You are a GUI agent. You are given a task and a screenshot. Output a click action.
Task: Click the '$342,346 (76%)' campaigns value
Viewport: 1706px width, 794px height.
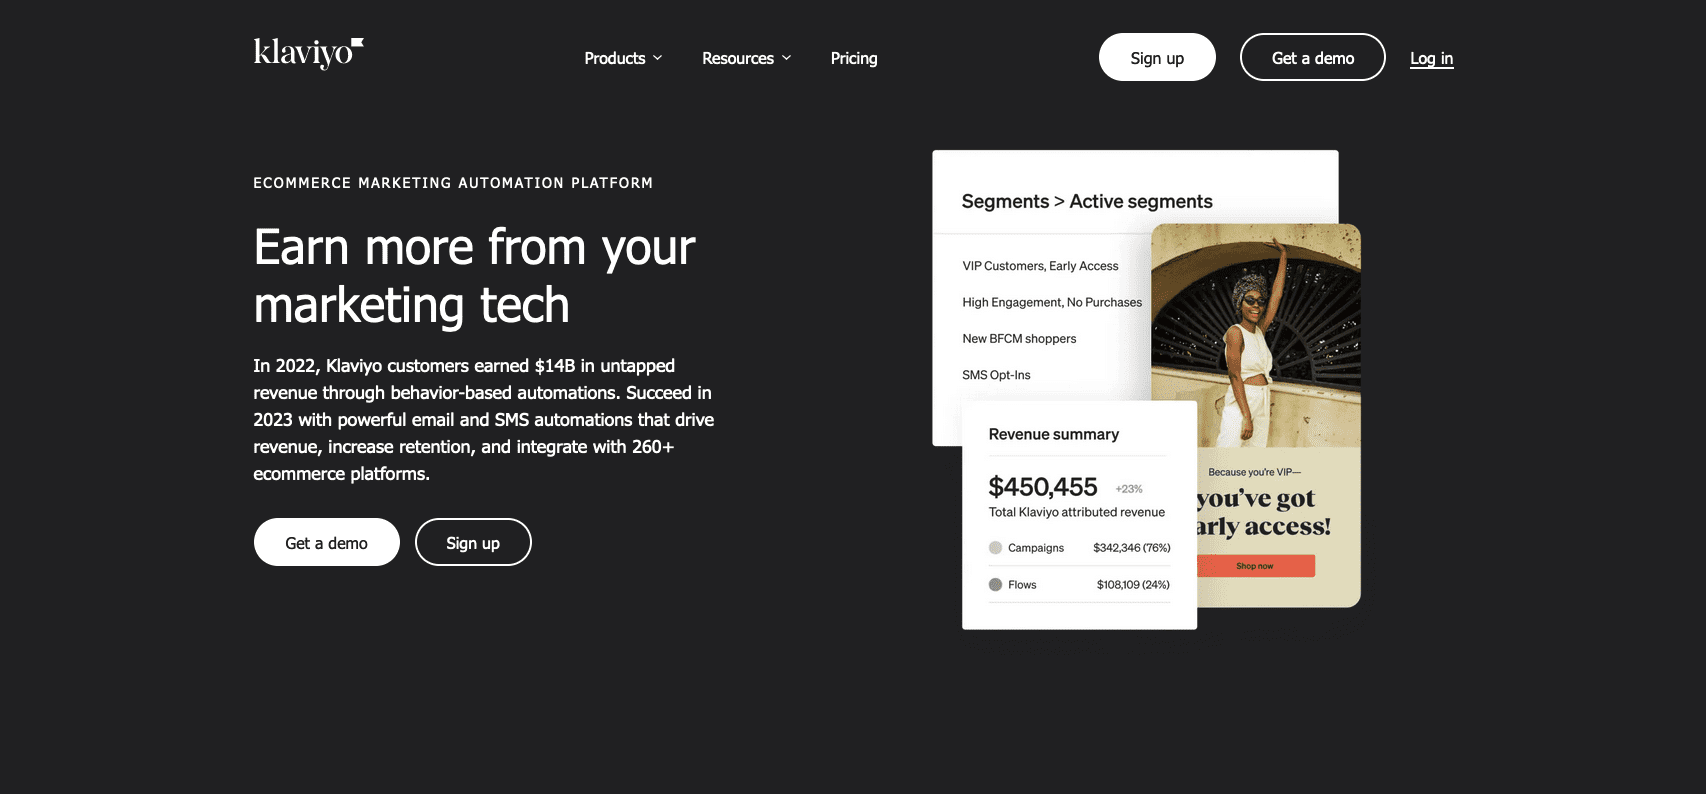pos(1132,548)
